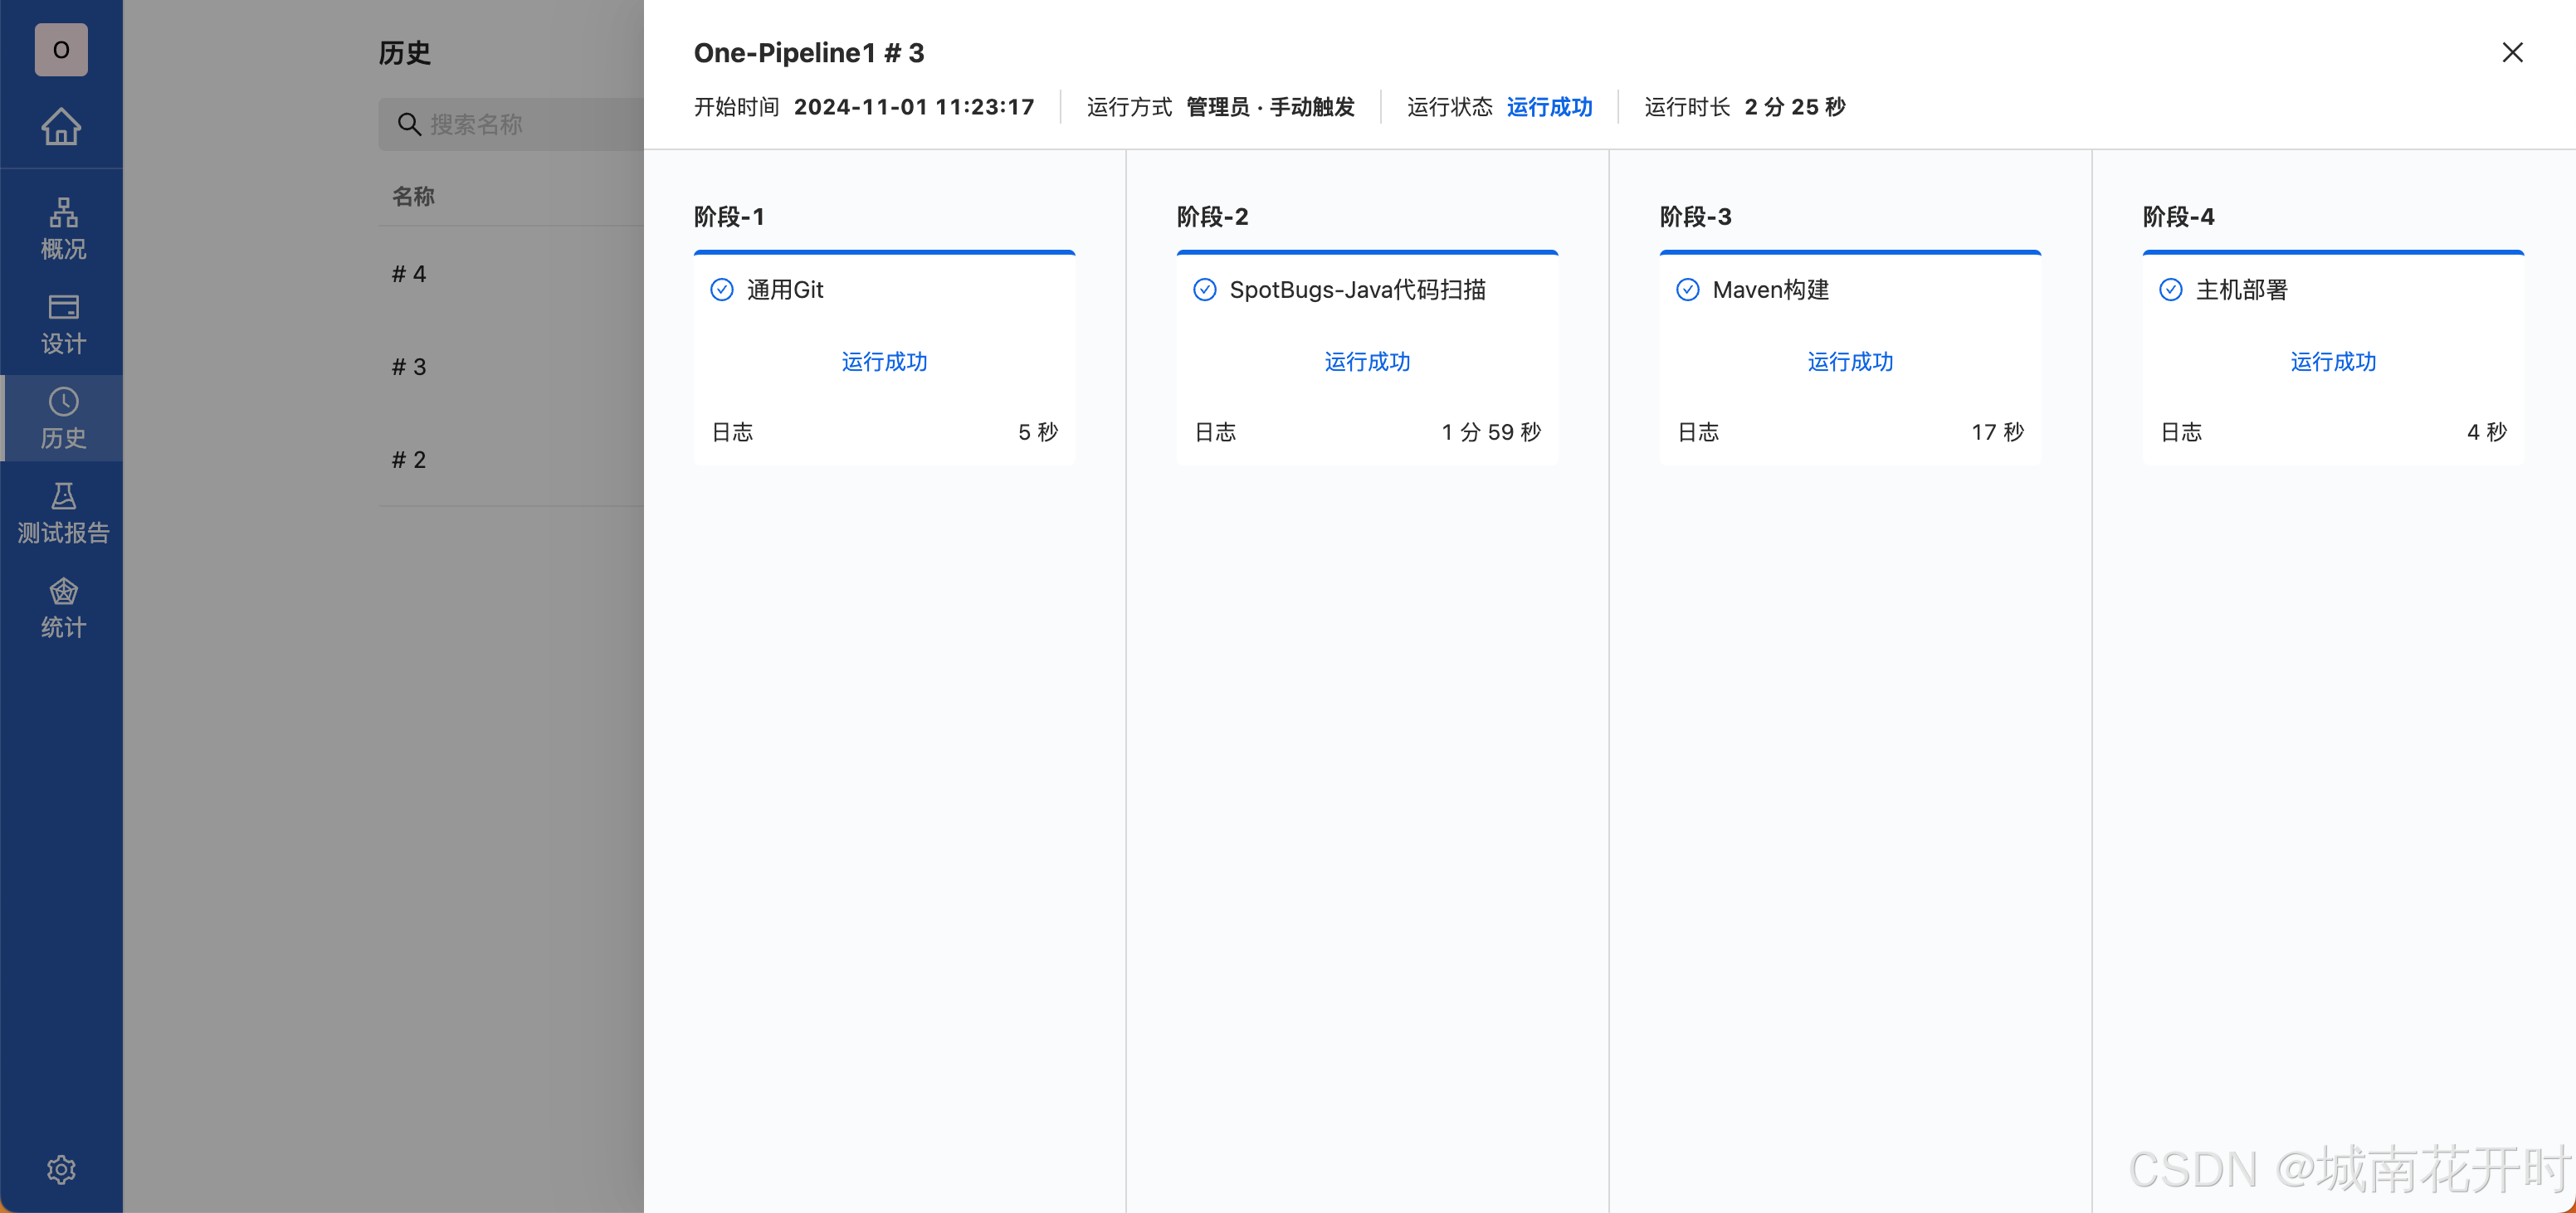Open 日志 log for Maven构建
Screen dimensions: 2576x1213
coord(1698,432)
